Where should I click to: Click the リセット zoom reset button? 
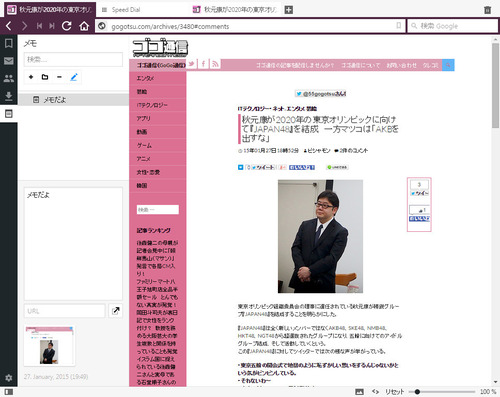[395, 392]
